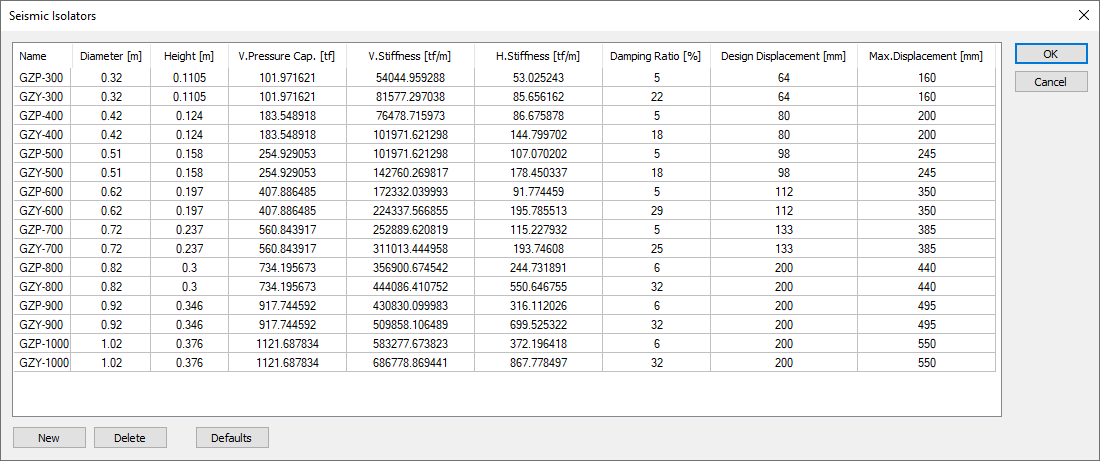This screenshot has width=1100, height=461.
Task: Restore values with the Defaults button
Action: pyautogui.click(x=232, y=438)
